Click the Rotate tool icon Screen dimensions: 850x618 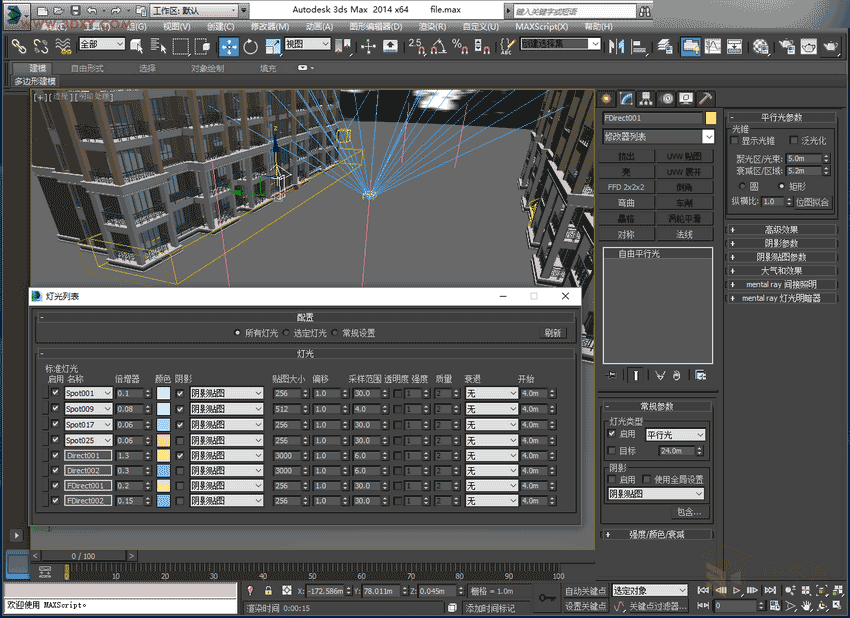click(x=250, y=46)
